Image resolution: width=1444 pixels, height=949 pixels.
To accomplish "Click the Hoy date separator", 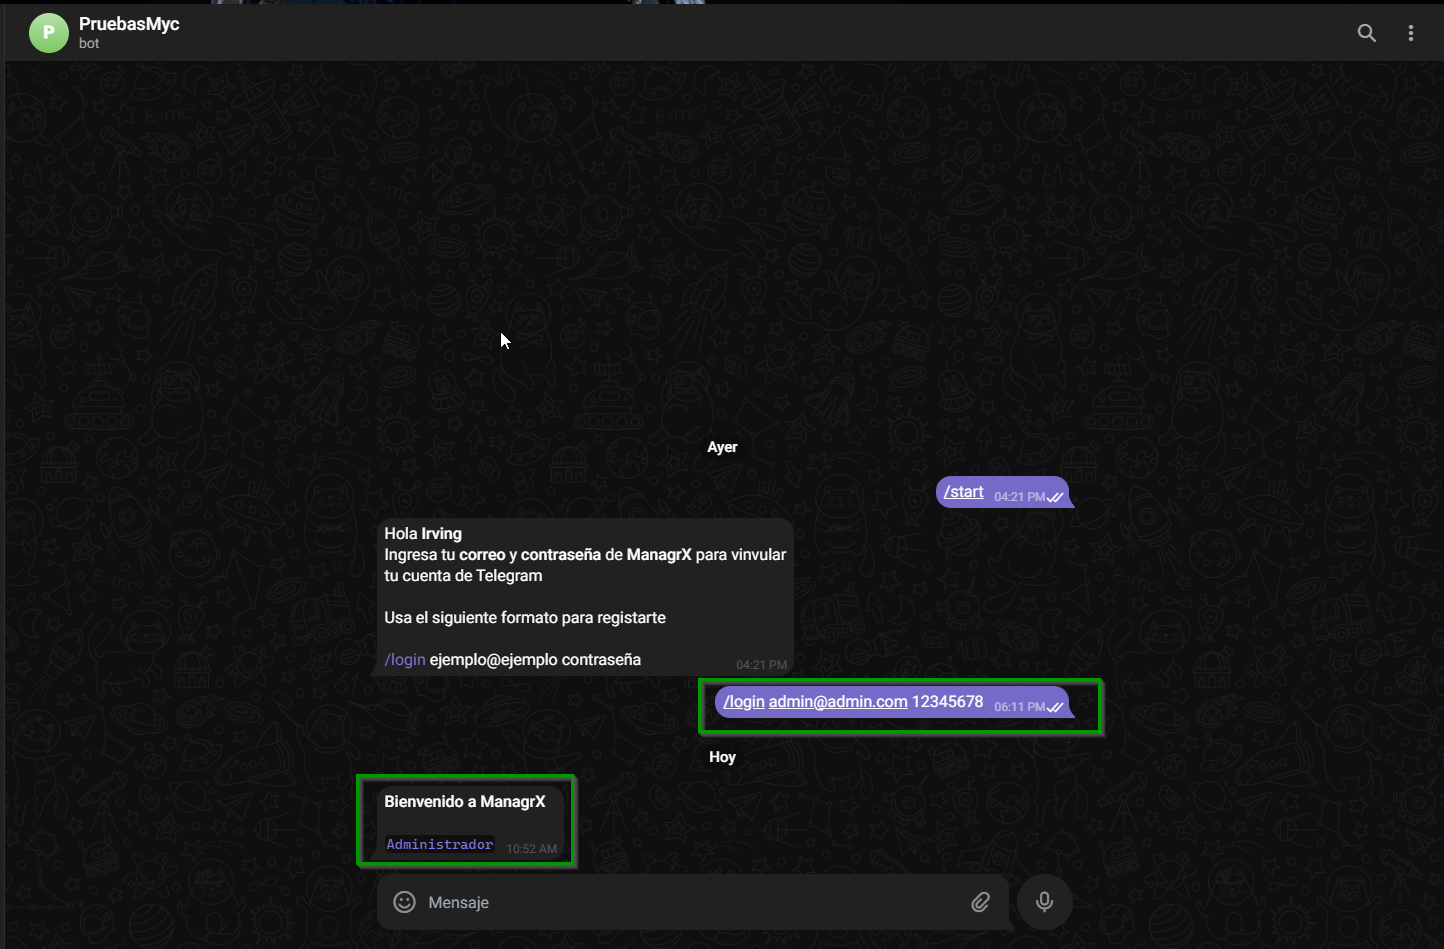I will tap(722, 757).
